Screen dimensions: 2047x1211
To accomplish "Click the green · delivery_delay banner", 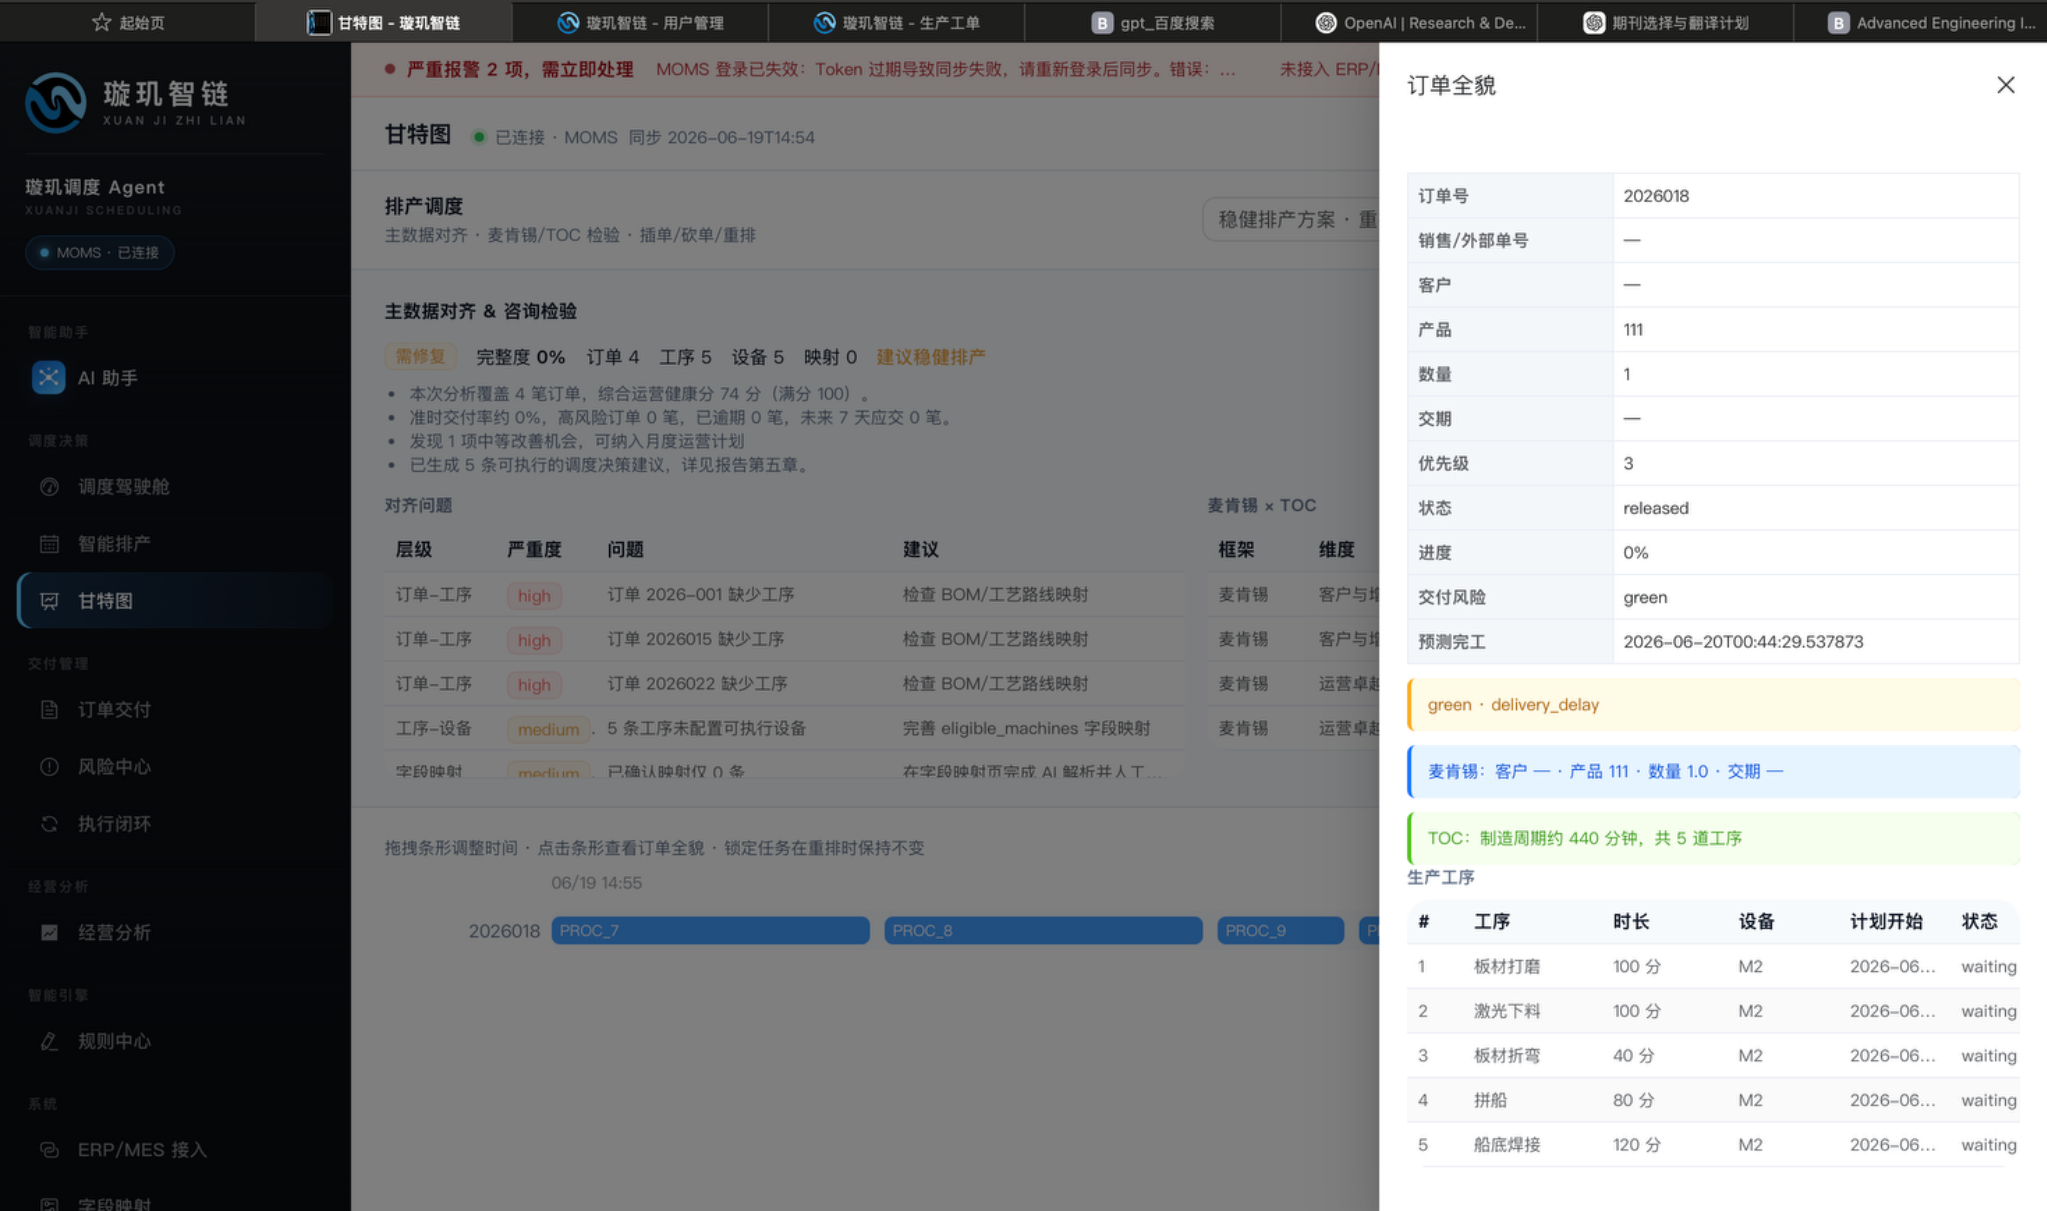I will pyautogui.click(x=1713, y=705).
